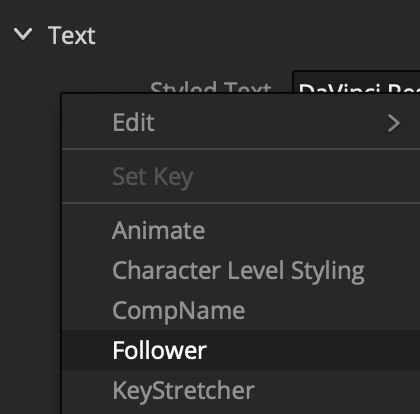Apply Follower to the Styled Text
The height and width of the screenshot is (414, 420).
click(241, 350)
